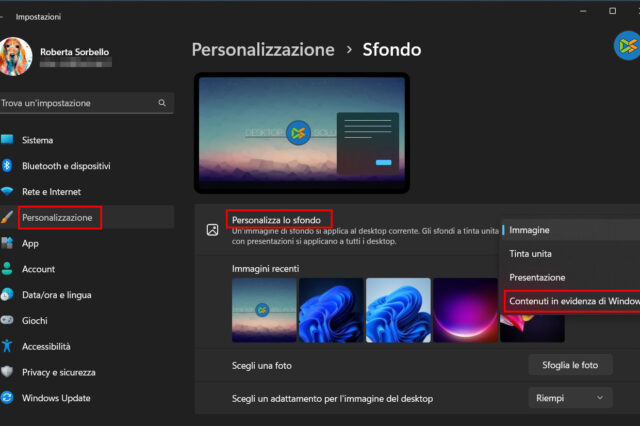Go back to Personalizzazione breadcrumb

263,50
